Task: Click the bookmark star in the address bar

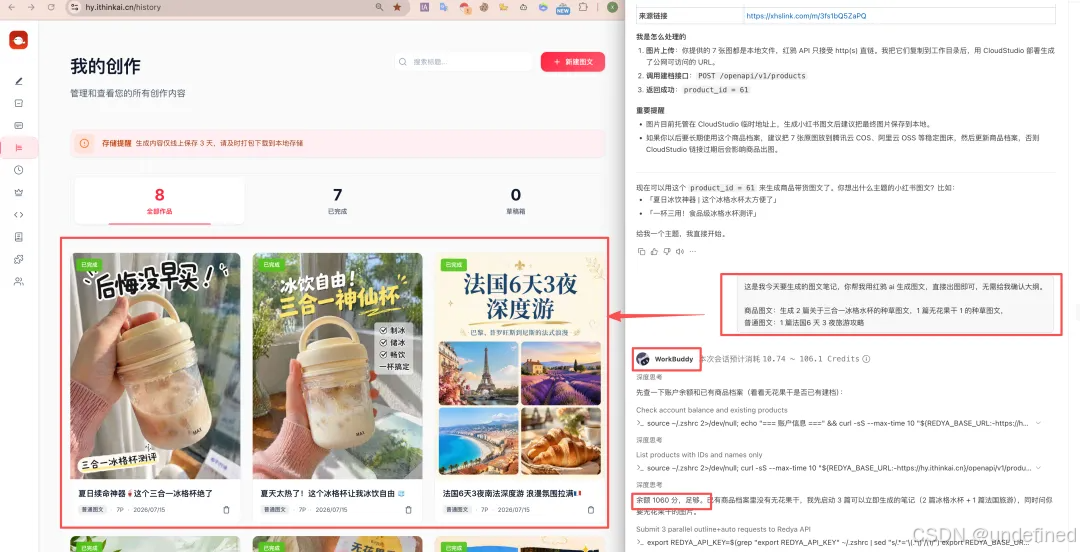Action: coord(397,7)
